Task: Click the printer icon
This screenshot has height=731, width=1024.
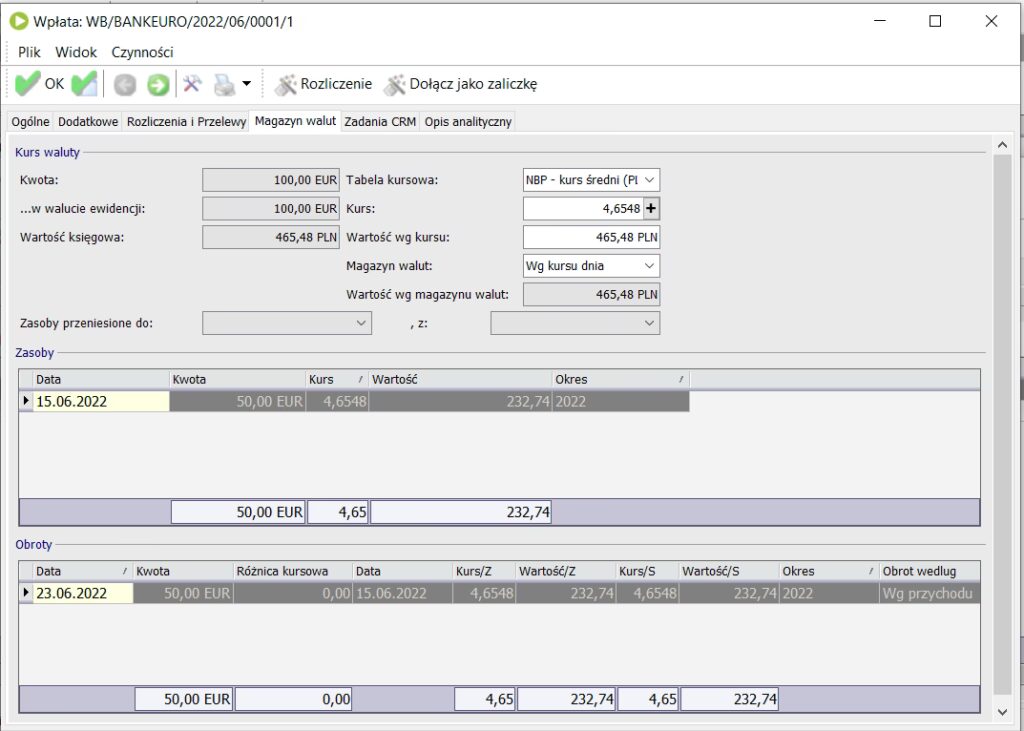Action: point(224,84)
